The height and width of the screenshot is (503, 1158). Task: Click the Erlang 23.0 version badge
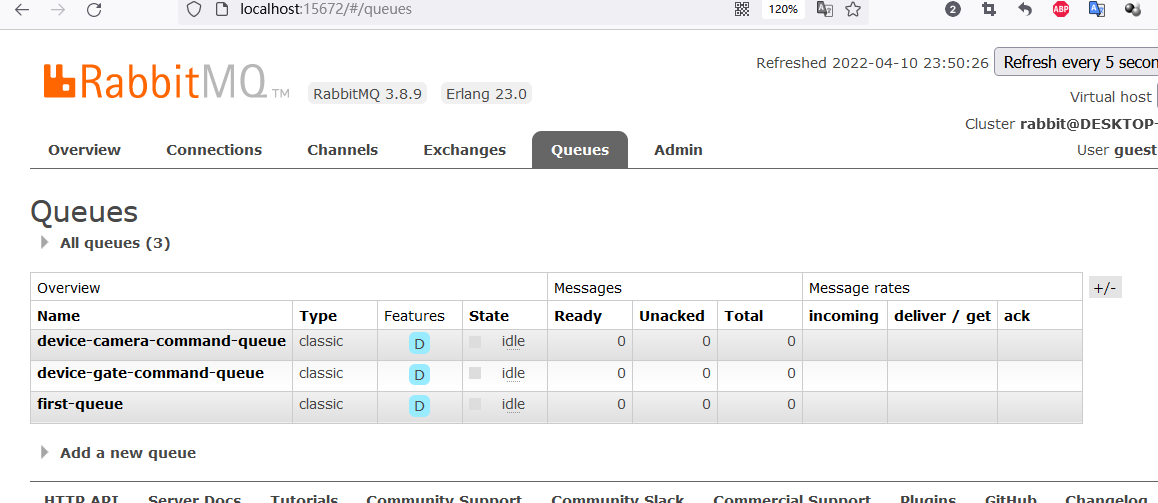pyautogui.click(x=486, y=94)
